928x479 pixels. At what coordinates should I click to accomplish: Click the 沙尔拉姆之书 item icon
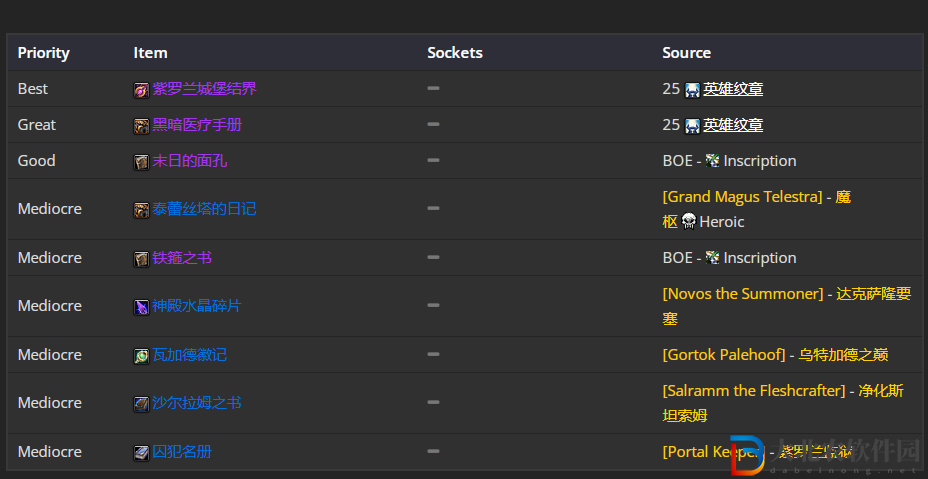[141, 404]
